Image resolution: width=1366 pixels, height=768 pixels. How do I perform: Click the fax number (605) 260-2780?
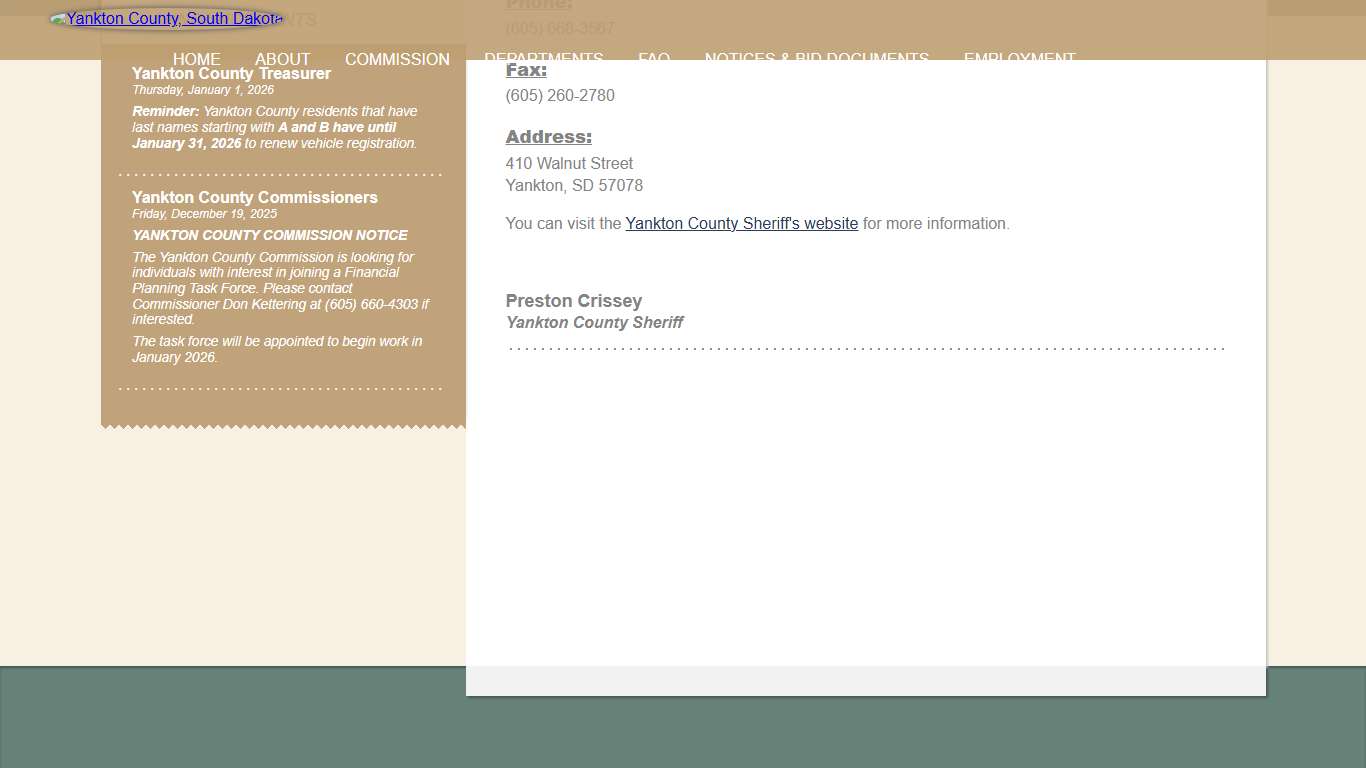click(x=560, y=96)
